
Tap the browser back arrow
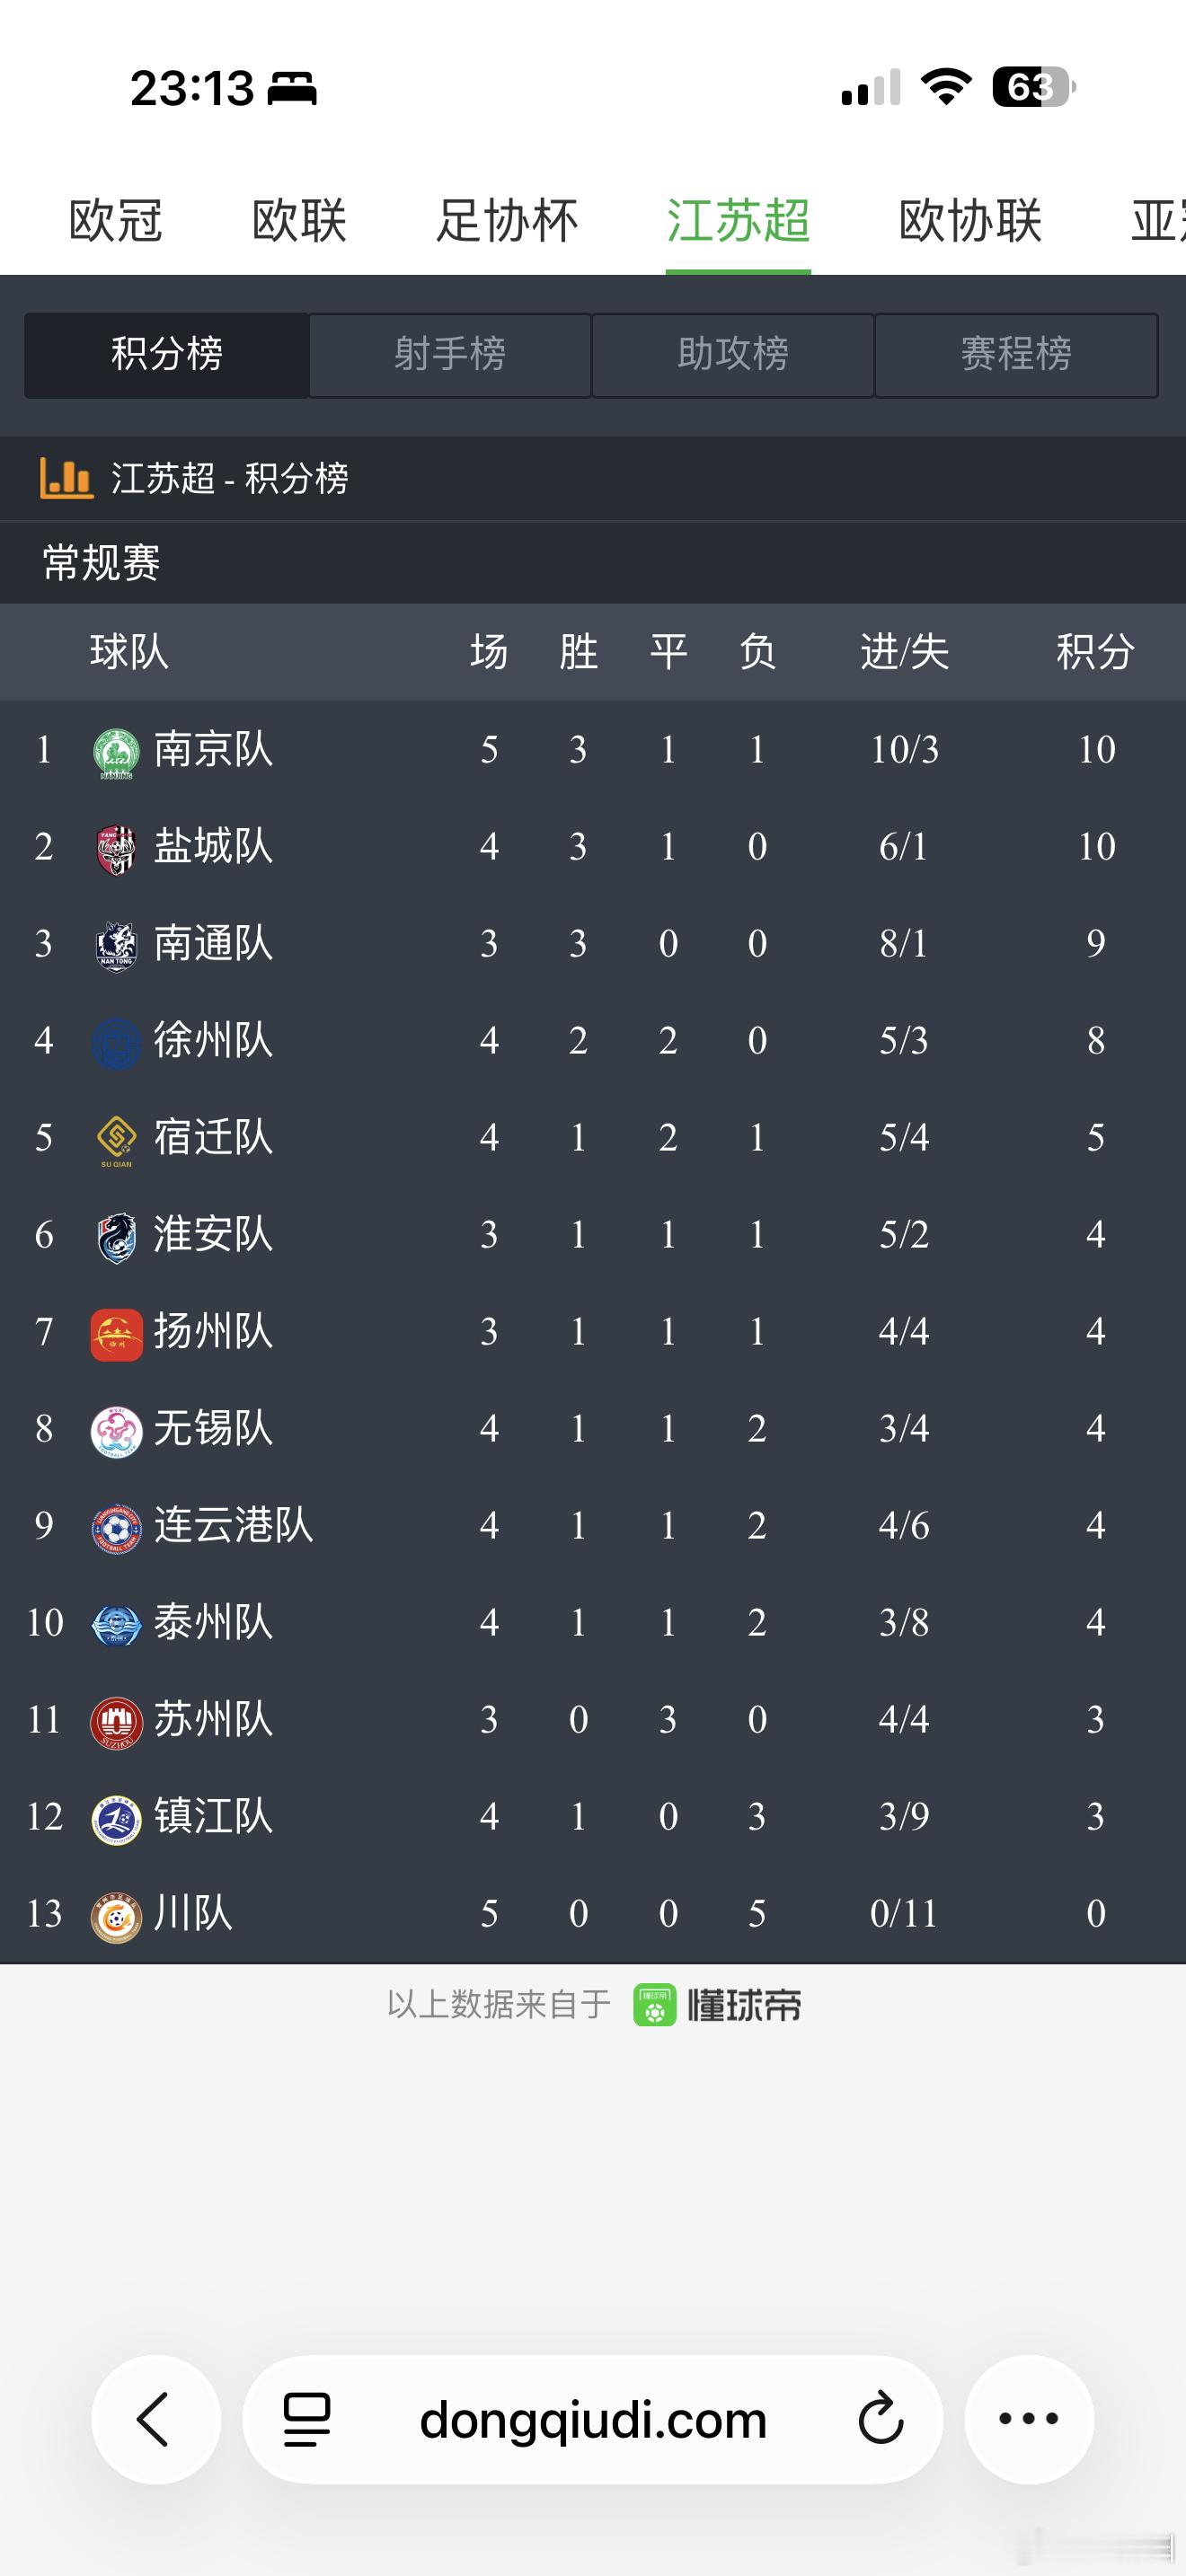[155, 2419]
